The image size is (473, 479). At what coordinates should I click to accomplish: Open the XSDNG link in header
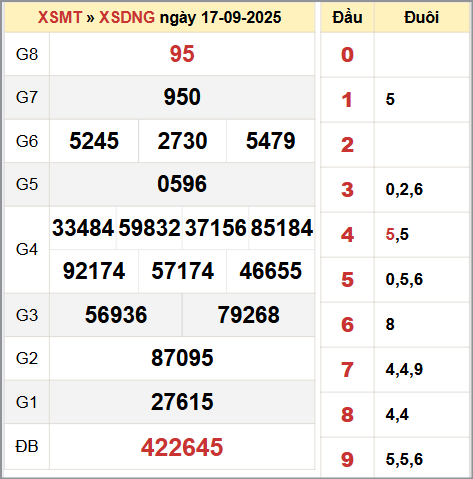(x=127, y=17)
